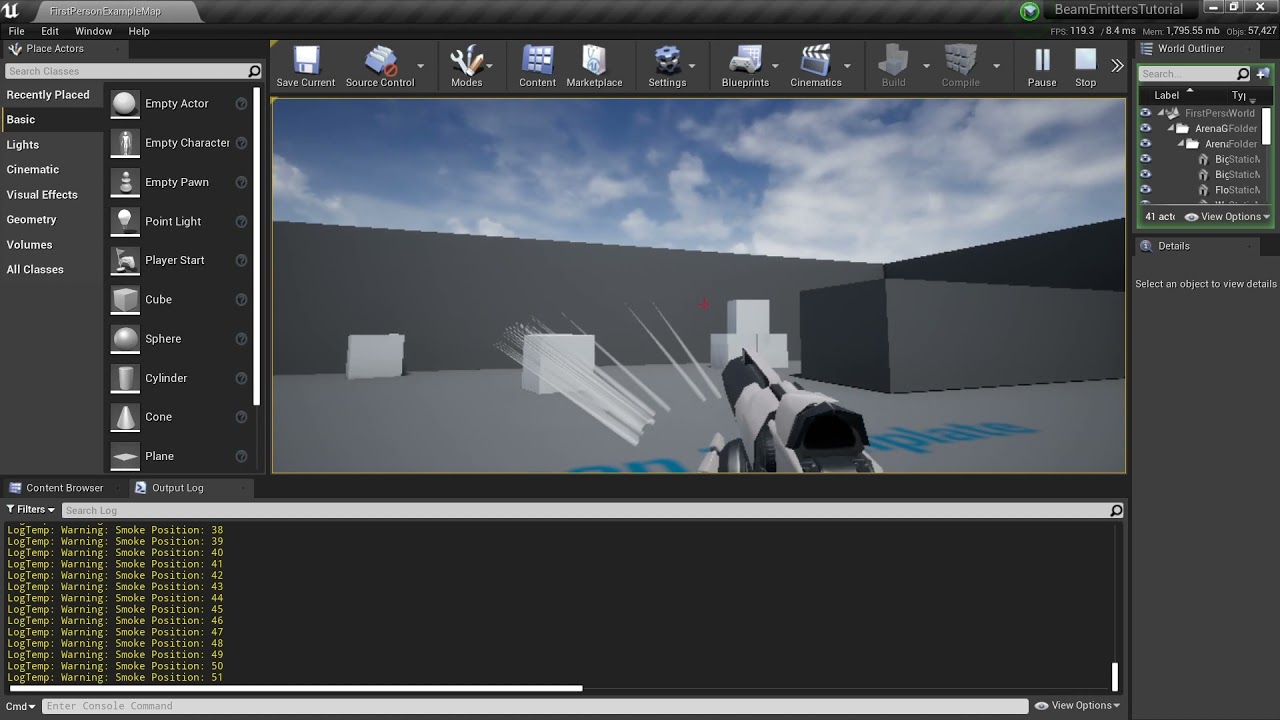1280x720 pixels.
Task: Click the greyed-out Compile toolbar icon
Action: tap(961, 60)
